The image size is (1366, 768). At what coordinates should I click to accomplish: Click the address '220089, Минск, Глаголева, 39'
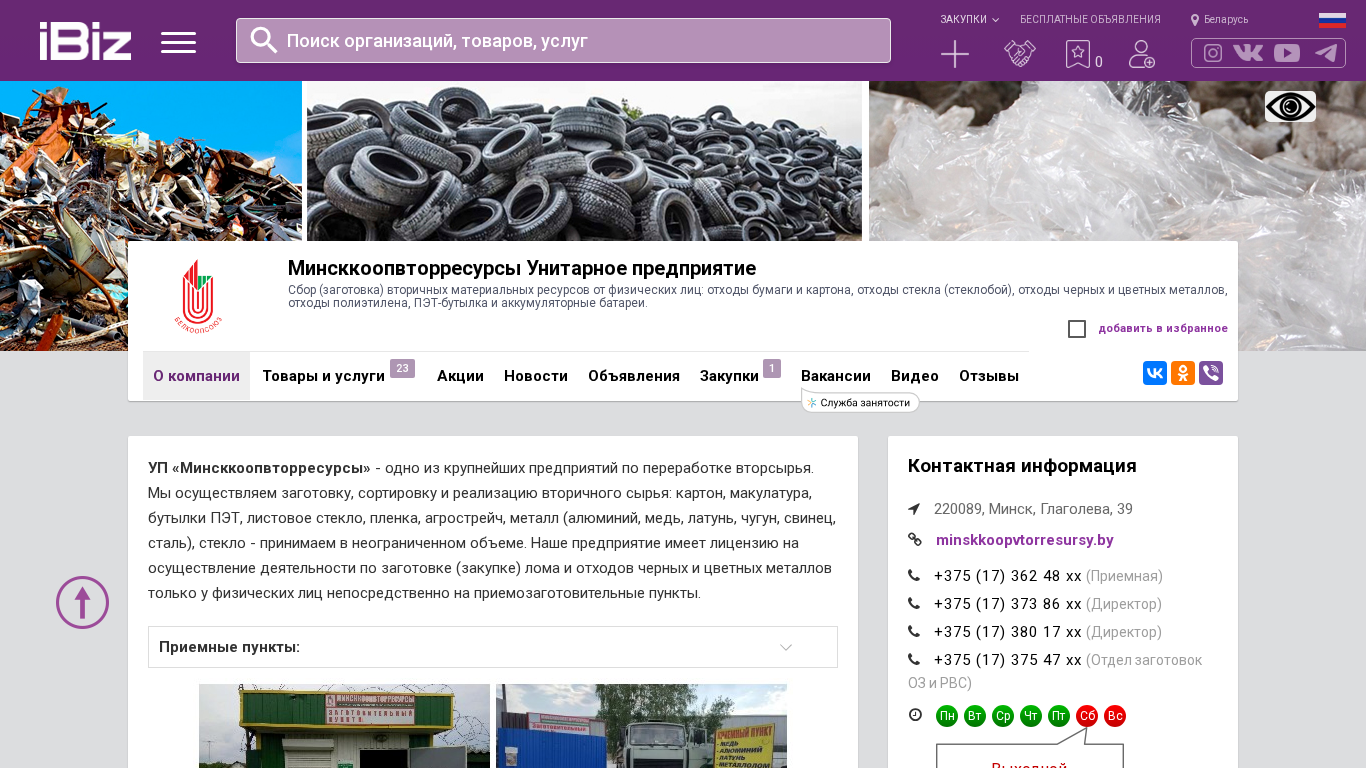1033,509
